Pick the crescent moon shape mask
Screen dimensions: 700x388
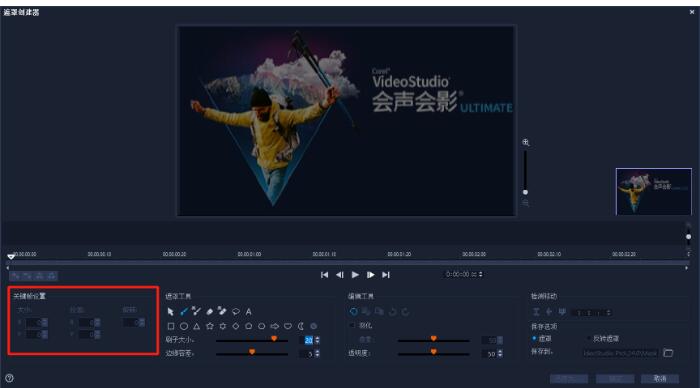pos(301,326)
